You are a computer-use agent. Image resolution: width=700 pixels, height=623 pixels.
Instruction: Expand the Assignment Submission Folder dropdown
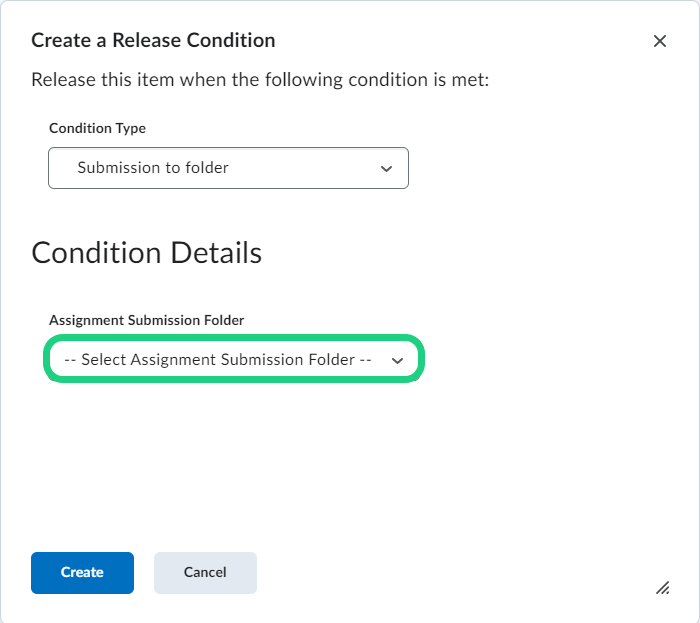pyautogui.click(x=234, y=360)
